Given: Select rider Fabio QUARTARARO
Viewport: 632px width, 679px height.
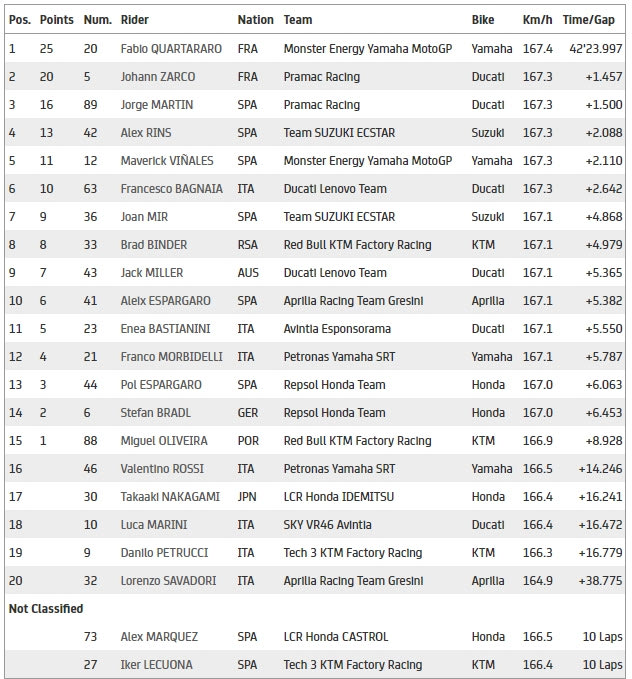Looking at the screenshot, I should (171, 49).
